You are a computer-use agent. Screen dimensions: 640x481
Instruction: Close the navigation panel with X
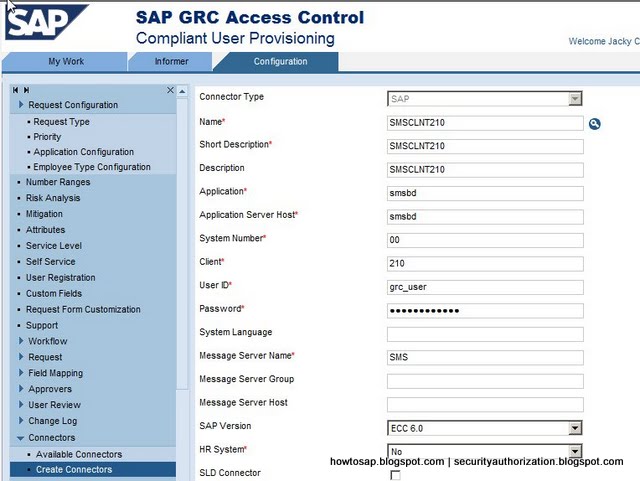(170, 90)
